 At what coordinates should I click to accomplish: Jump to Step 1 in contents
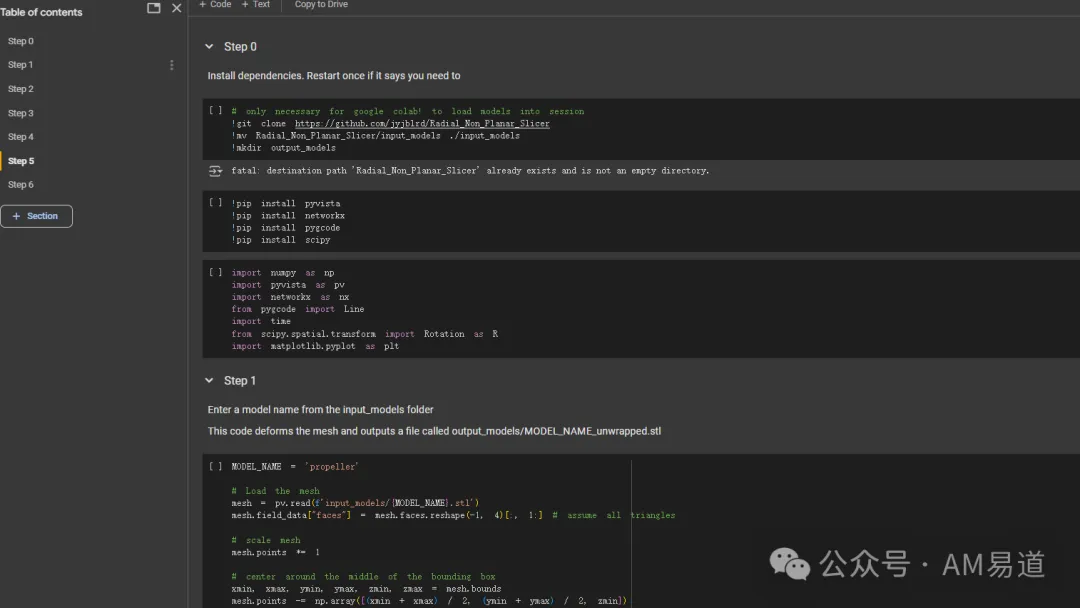(x=21, y=65)
